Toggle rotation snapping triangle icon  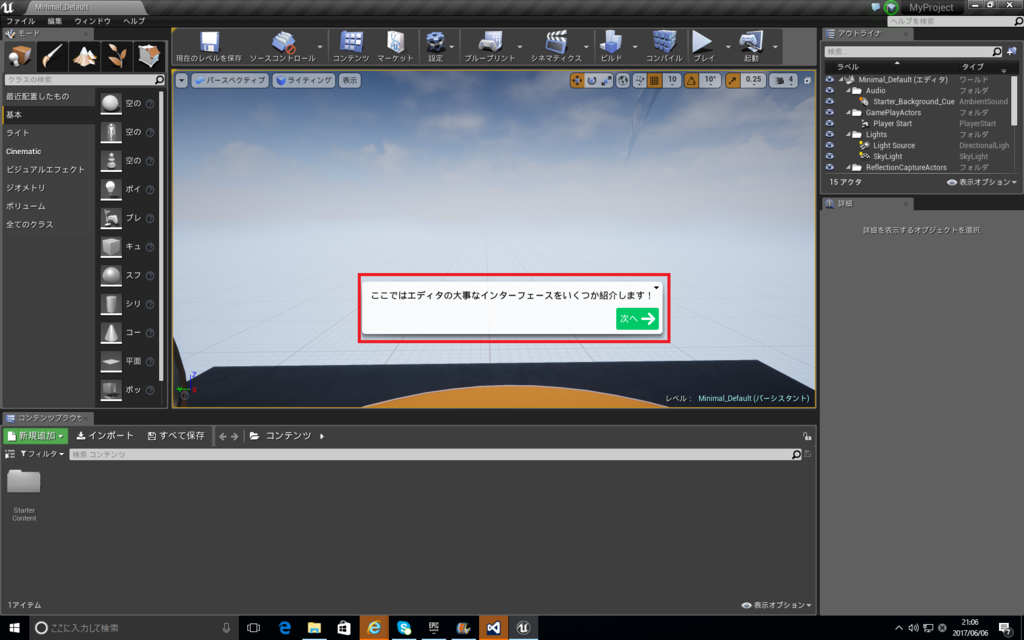tap(692, 80)
